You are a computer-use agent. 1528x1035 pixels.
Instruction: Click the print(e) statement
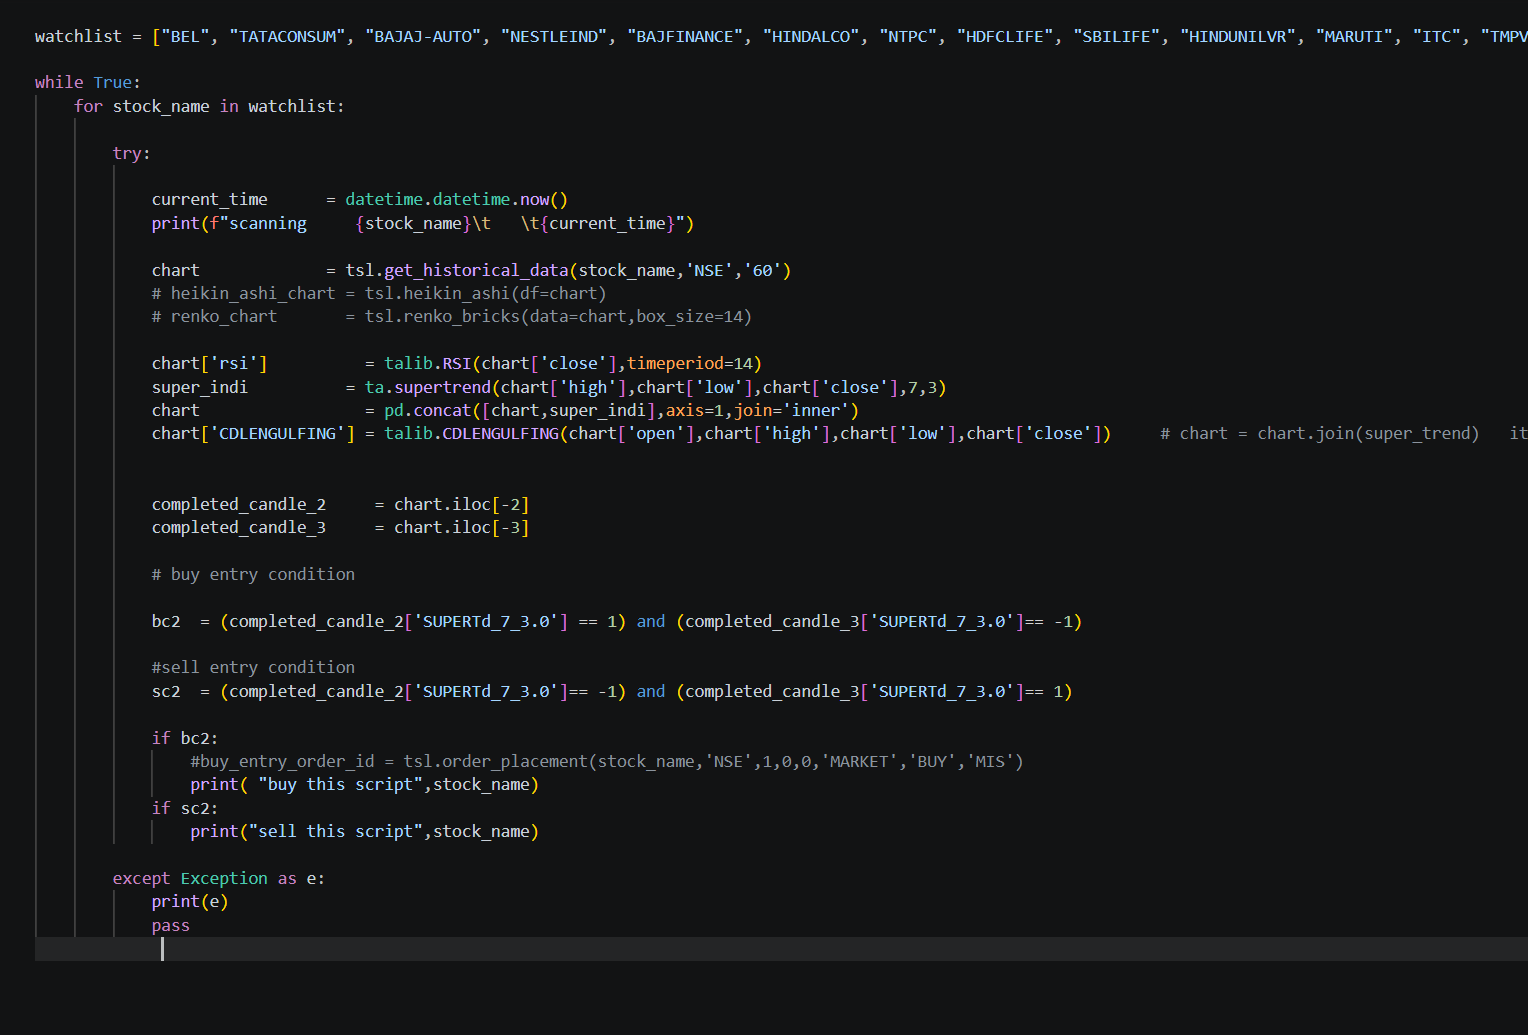190,902
